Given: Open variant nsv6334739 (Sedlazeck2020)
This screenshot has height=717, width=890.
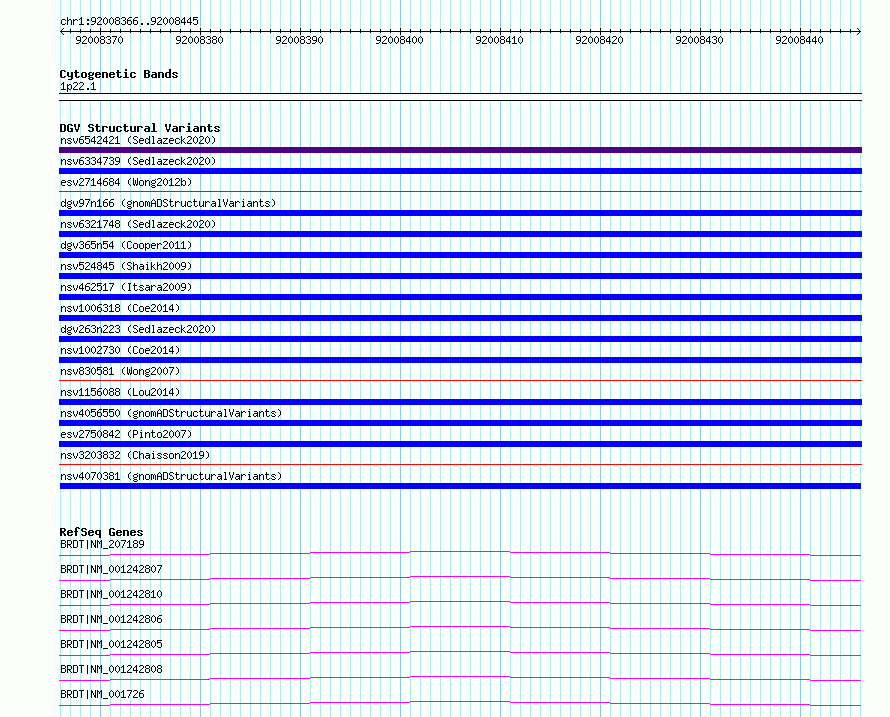Looking at the screenshot, I should pyautogui.click(x=138, y=161).
